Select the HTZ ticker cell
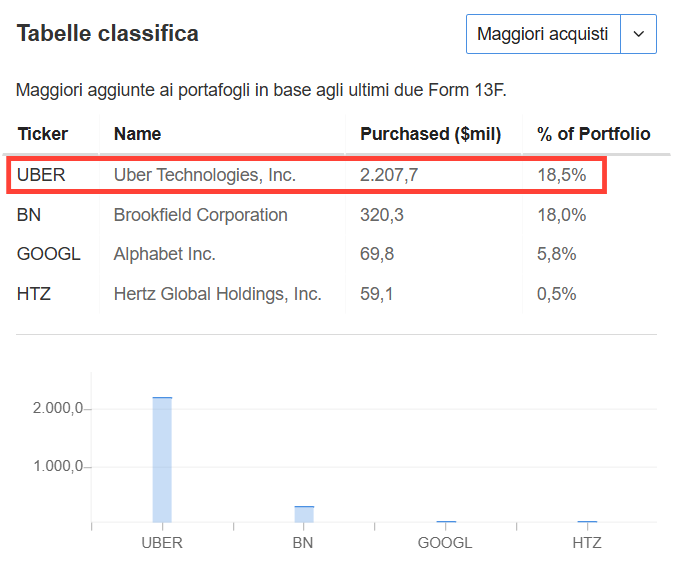 coord(34,294)
